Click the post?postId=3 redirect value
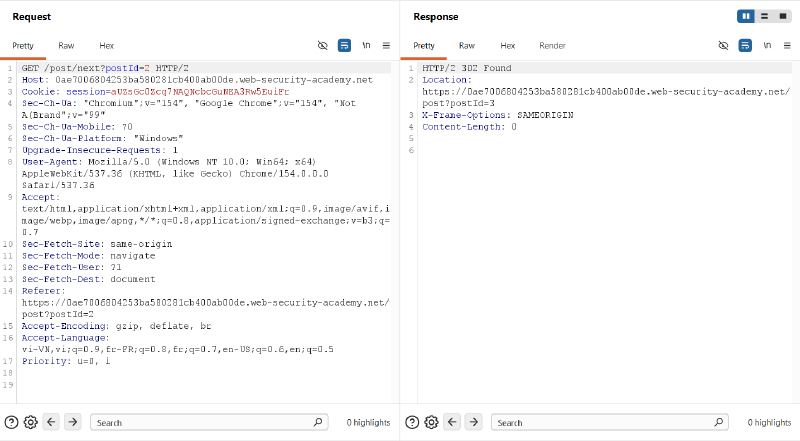 pos(458,103)
